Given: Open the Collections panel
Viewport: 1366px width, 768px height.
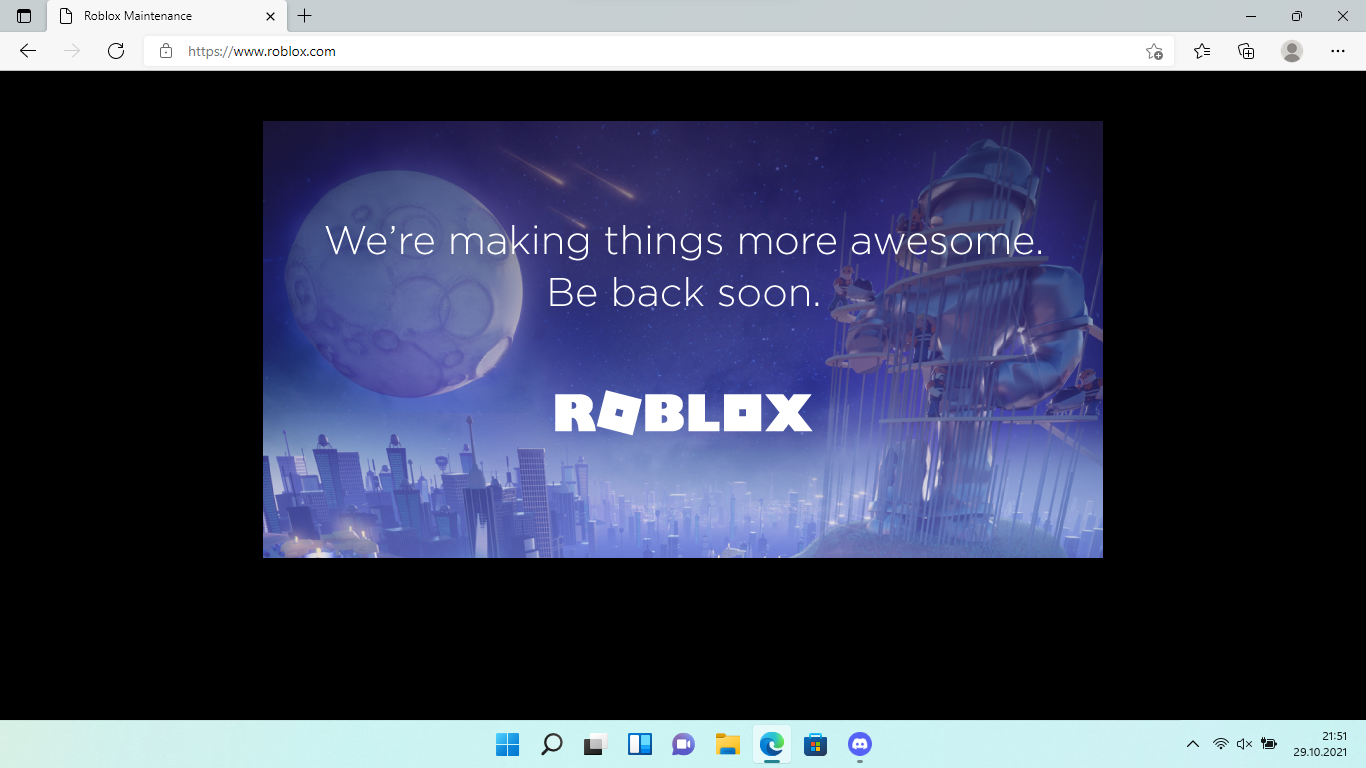Looking at the screenshot, I should (x=1246, y=51).
